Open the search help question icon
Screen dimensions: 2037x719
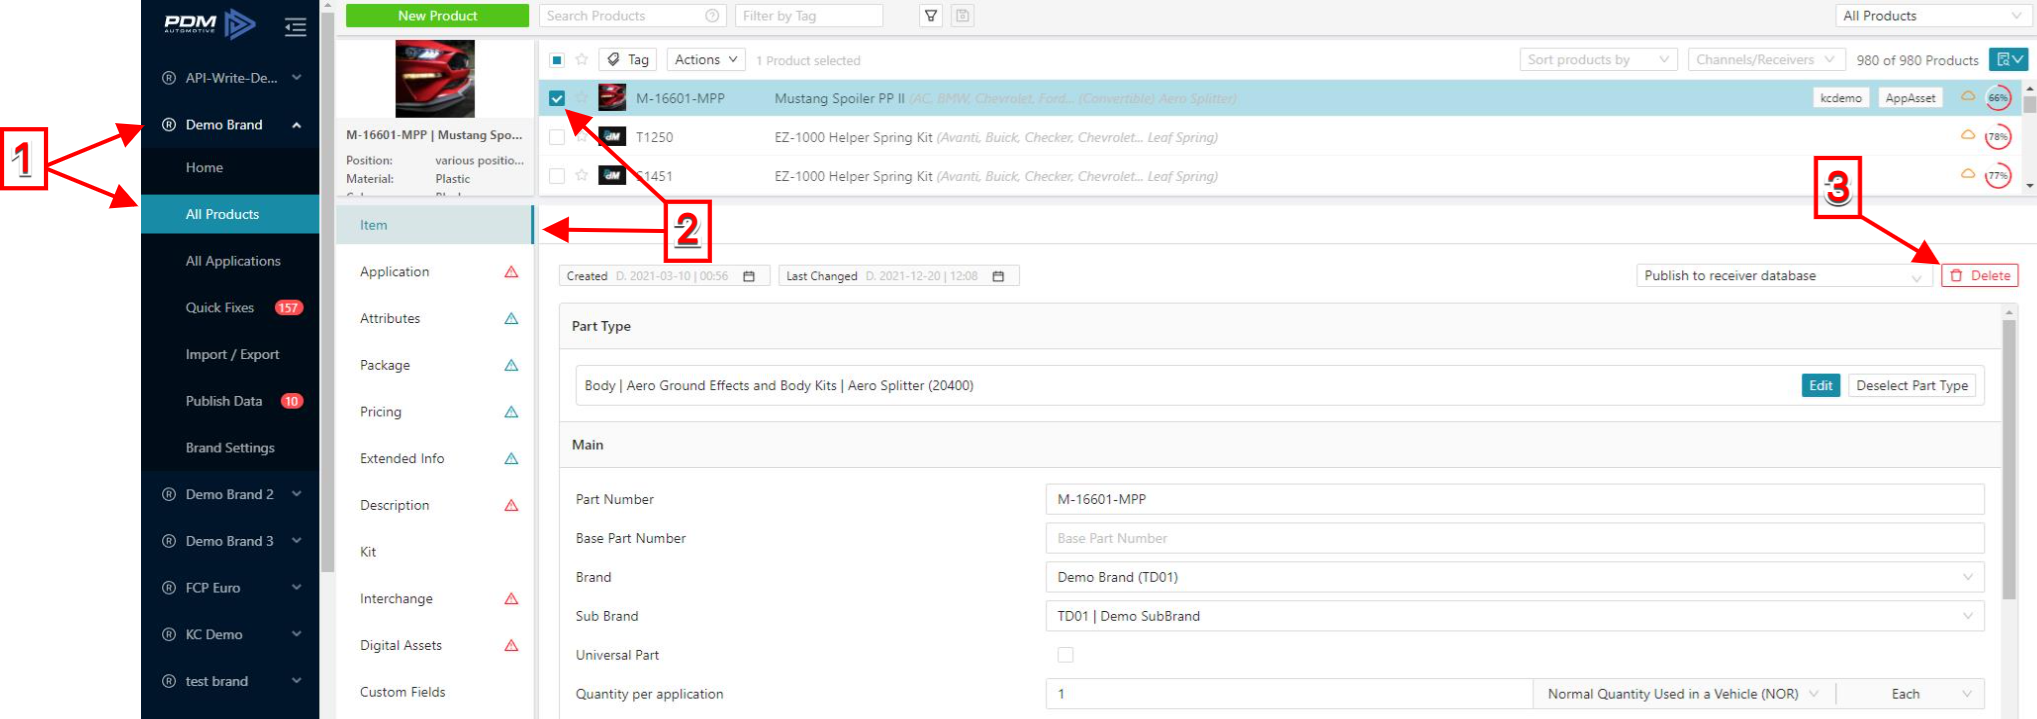point(712,16)
